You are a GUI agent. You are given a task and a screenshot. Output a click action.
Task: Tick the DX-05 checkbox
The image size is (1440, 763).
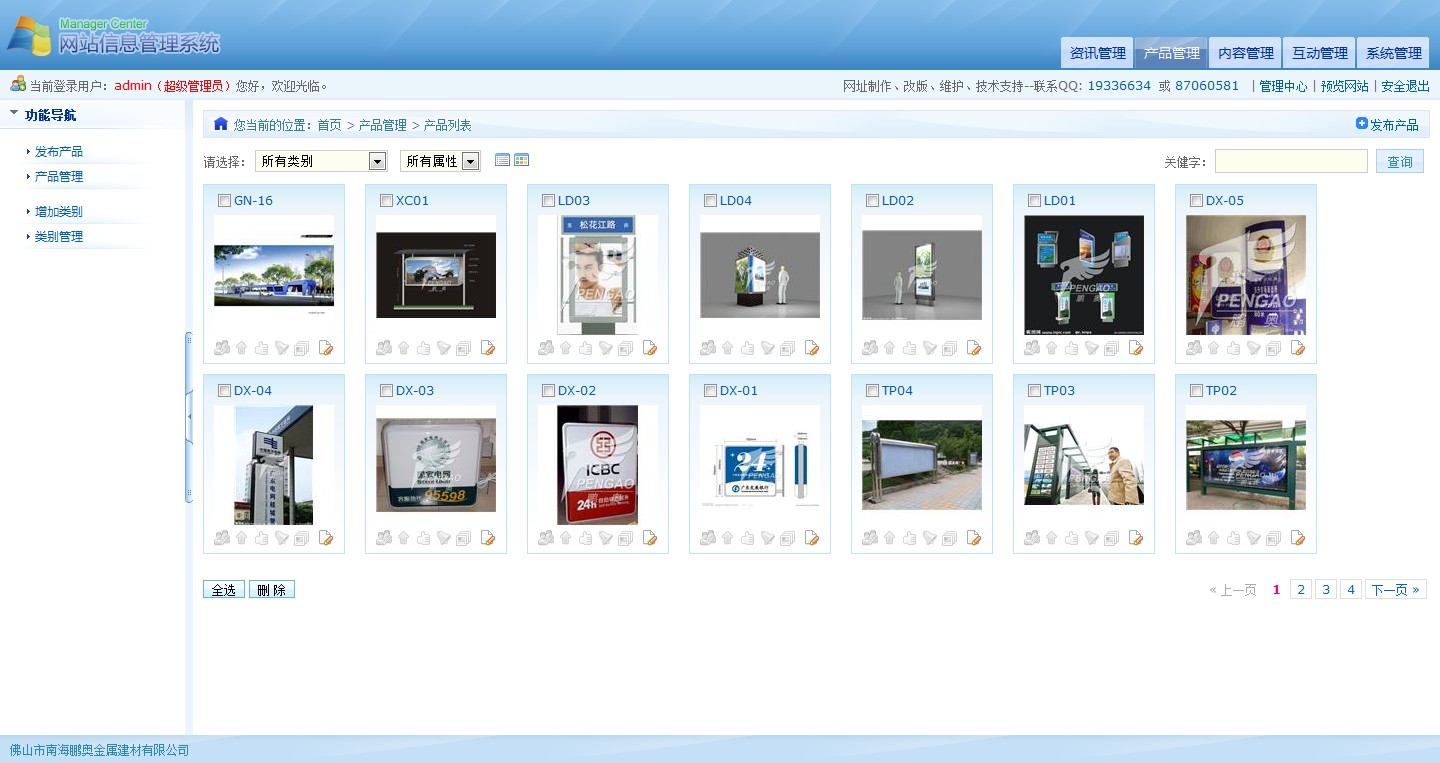click(x=1196, y=200)
